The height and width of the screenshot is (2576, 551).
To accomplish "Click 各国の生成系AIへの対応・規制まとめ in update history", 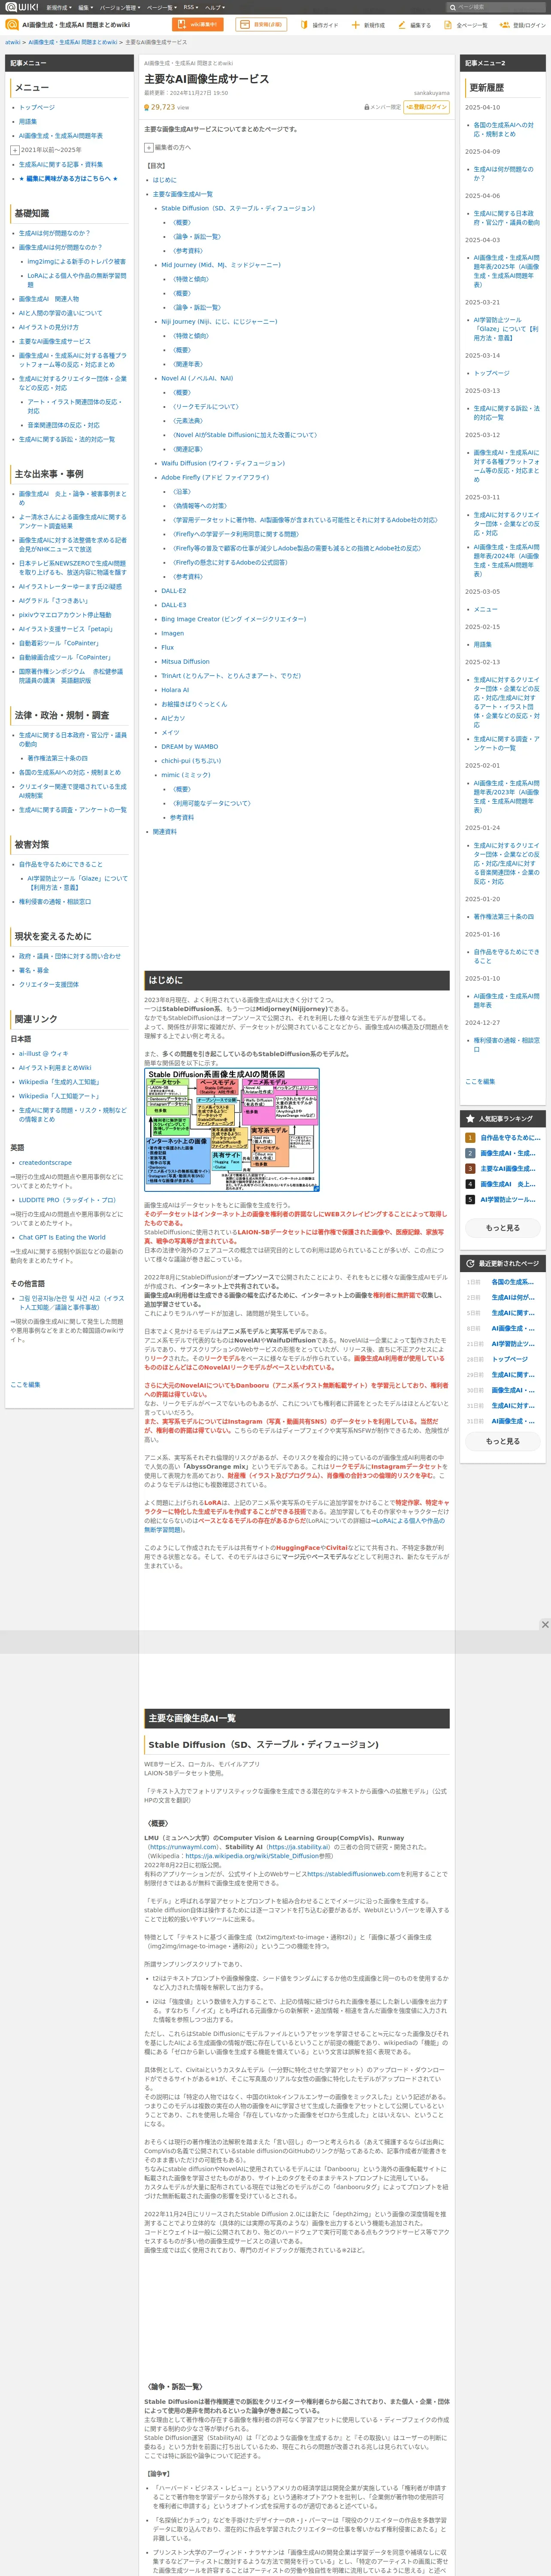I will [504, 130].
